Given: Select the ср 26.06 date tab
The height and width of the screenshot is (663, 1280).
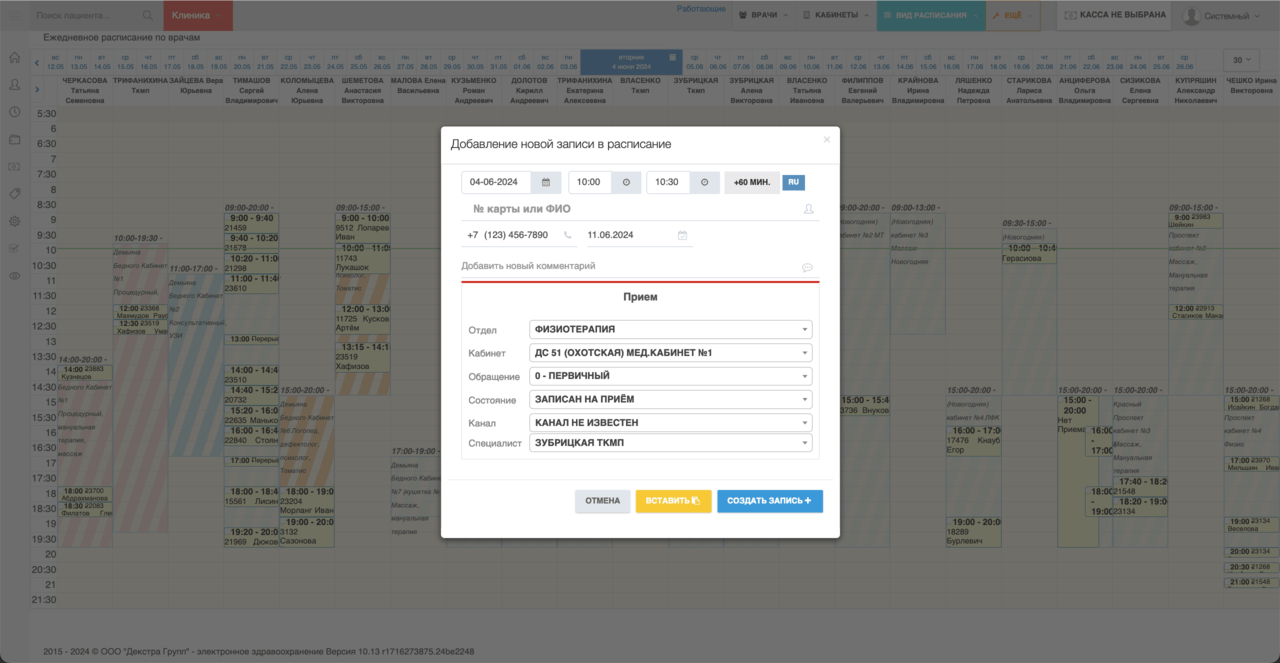Looking at the screenshot, I should click(1185, 61).
